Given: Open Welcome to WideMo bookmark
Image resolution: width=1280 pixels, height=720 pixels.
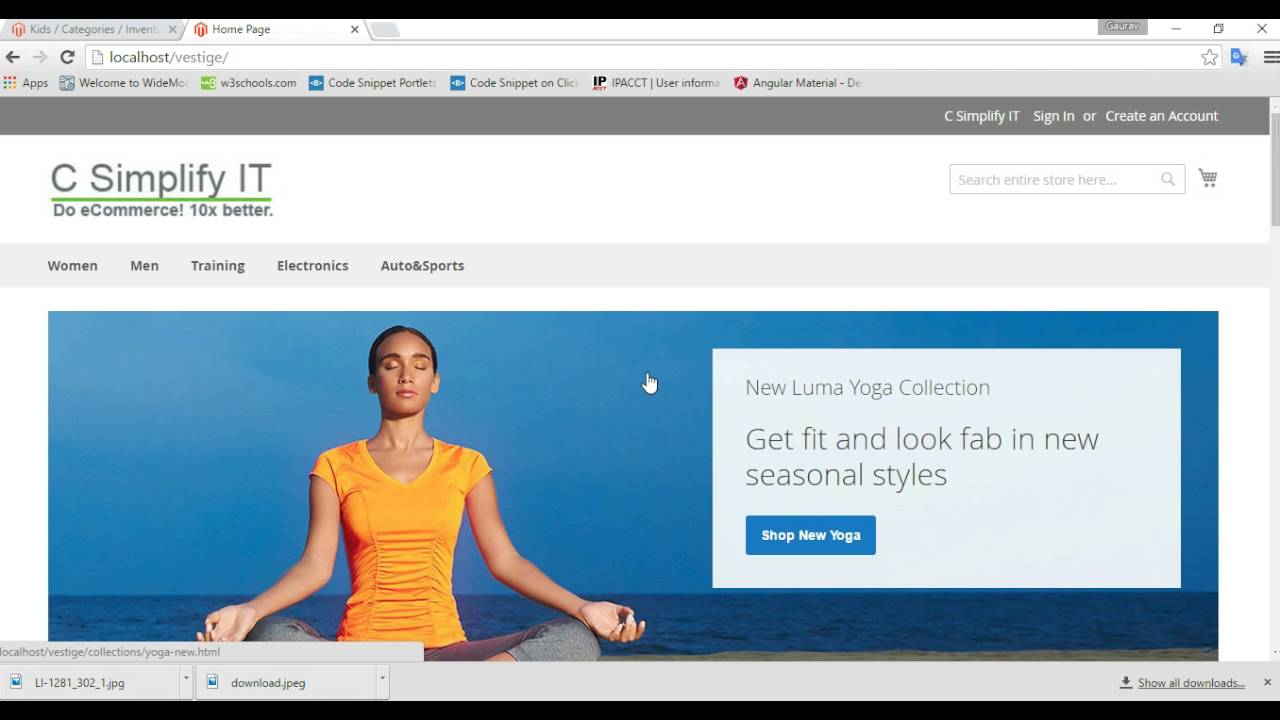Looking at the screenshot, I should click(124, 83).
